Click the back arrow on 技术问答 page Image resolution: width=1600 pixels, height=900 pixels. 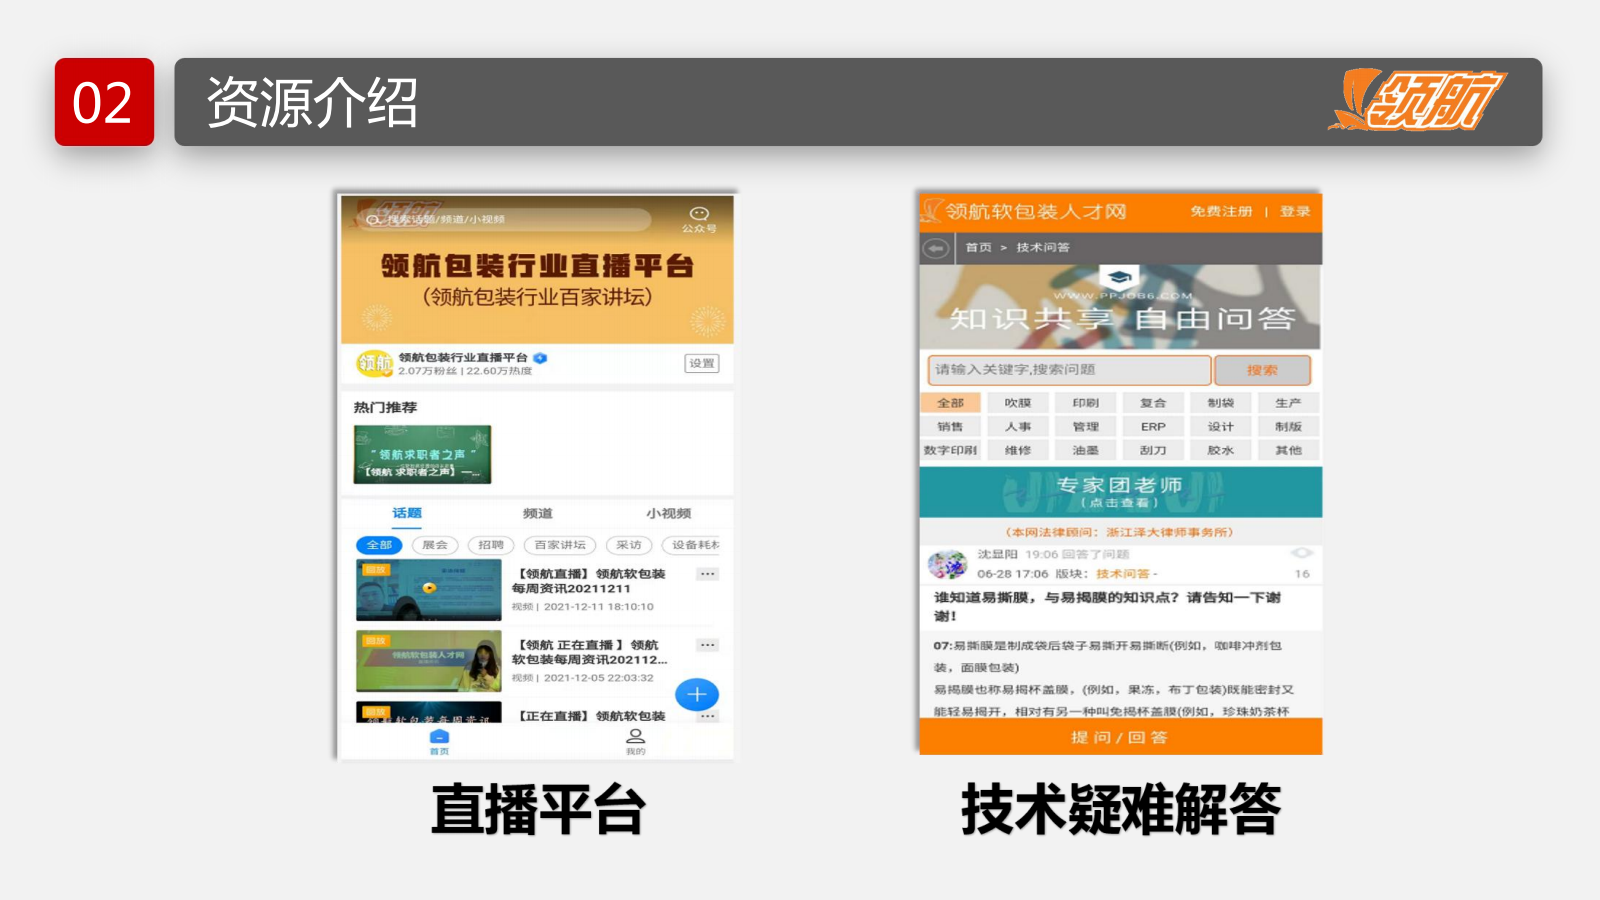coord(935,248)
